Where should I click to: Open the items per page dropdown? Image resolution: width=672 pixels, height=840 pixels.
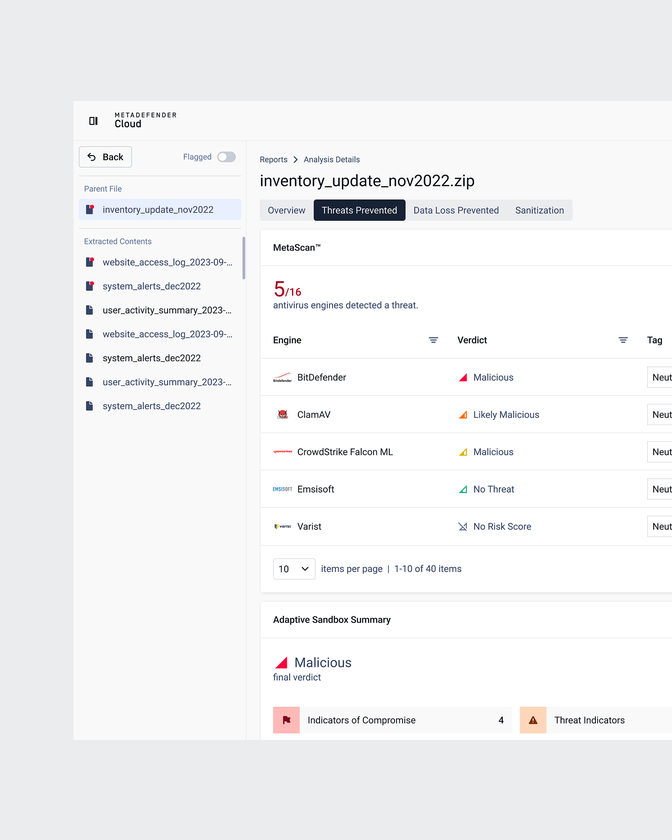click(x=294, y=569)
